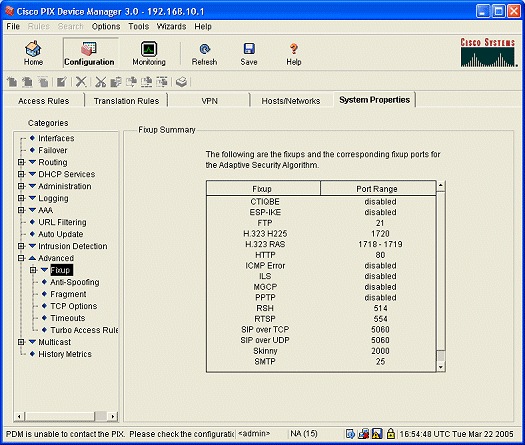The height and width of the screenshot is (445, 525).
Task: Refresh the PIX configuration
Action: pos(204,53)
